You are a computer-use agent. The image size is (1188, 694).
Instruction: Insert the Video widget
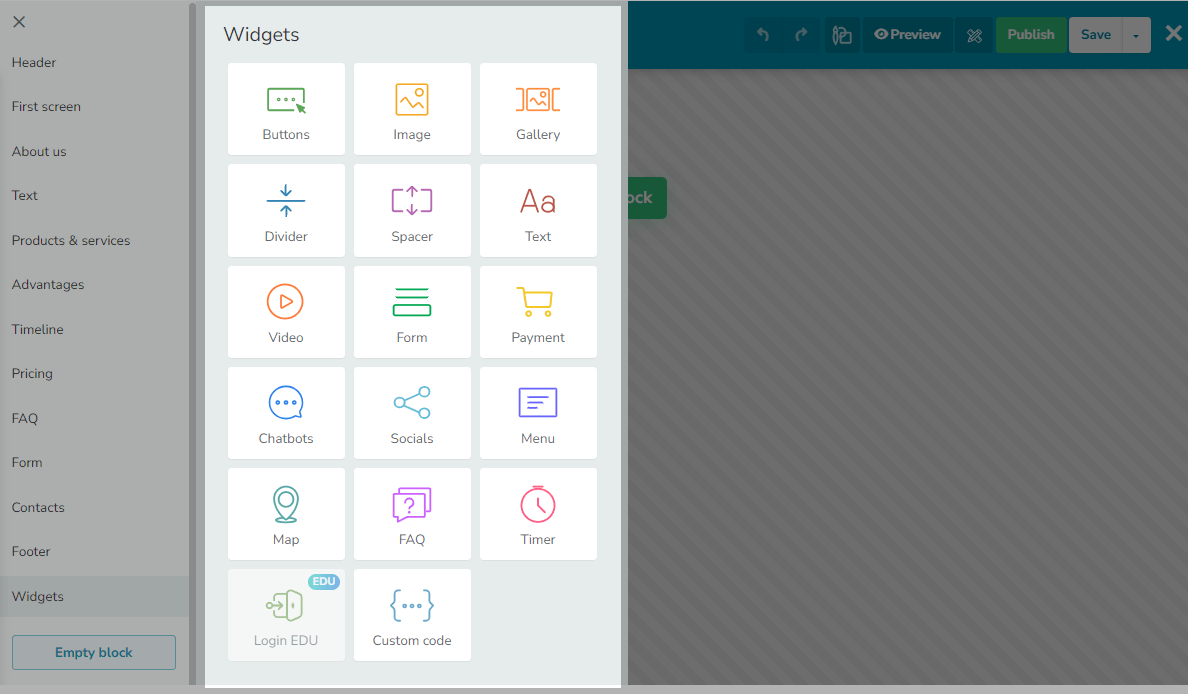(x=286, y=312)
